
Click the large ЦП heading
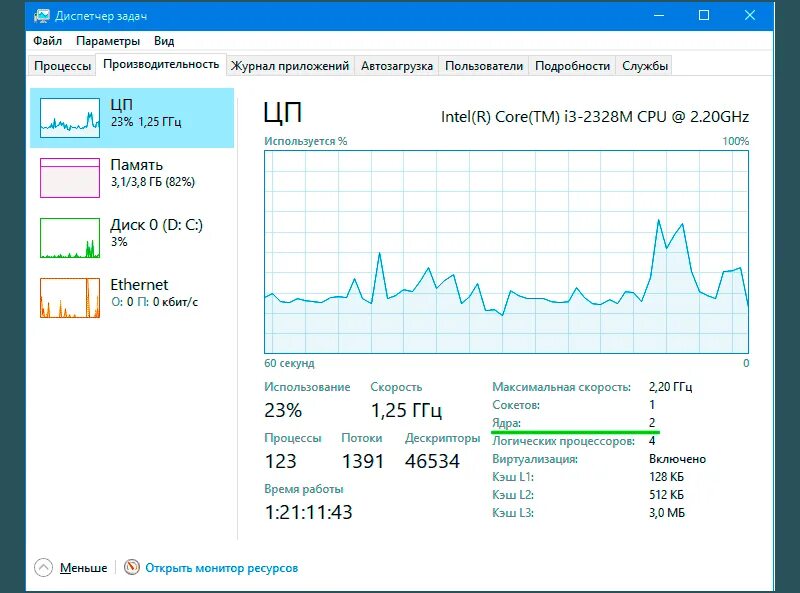283,112
